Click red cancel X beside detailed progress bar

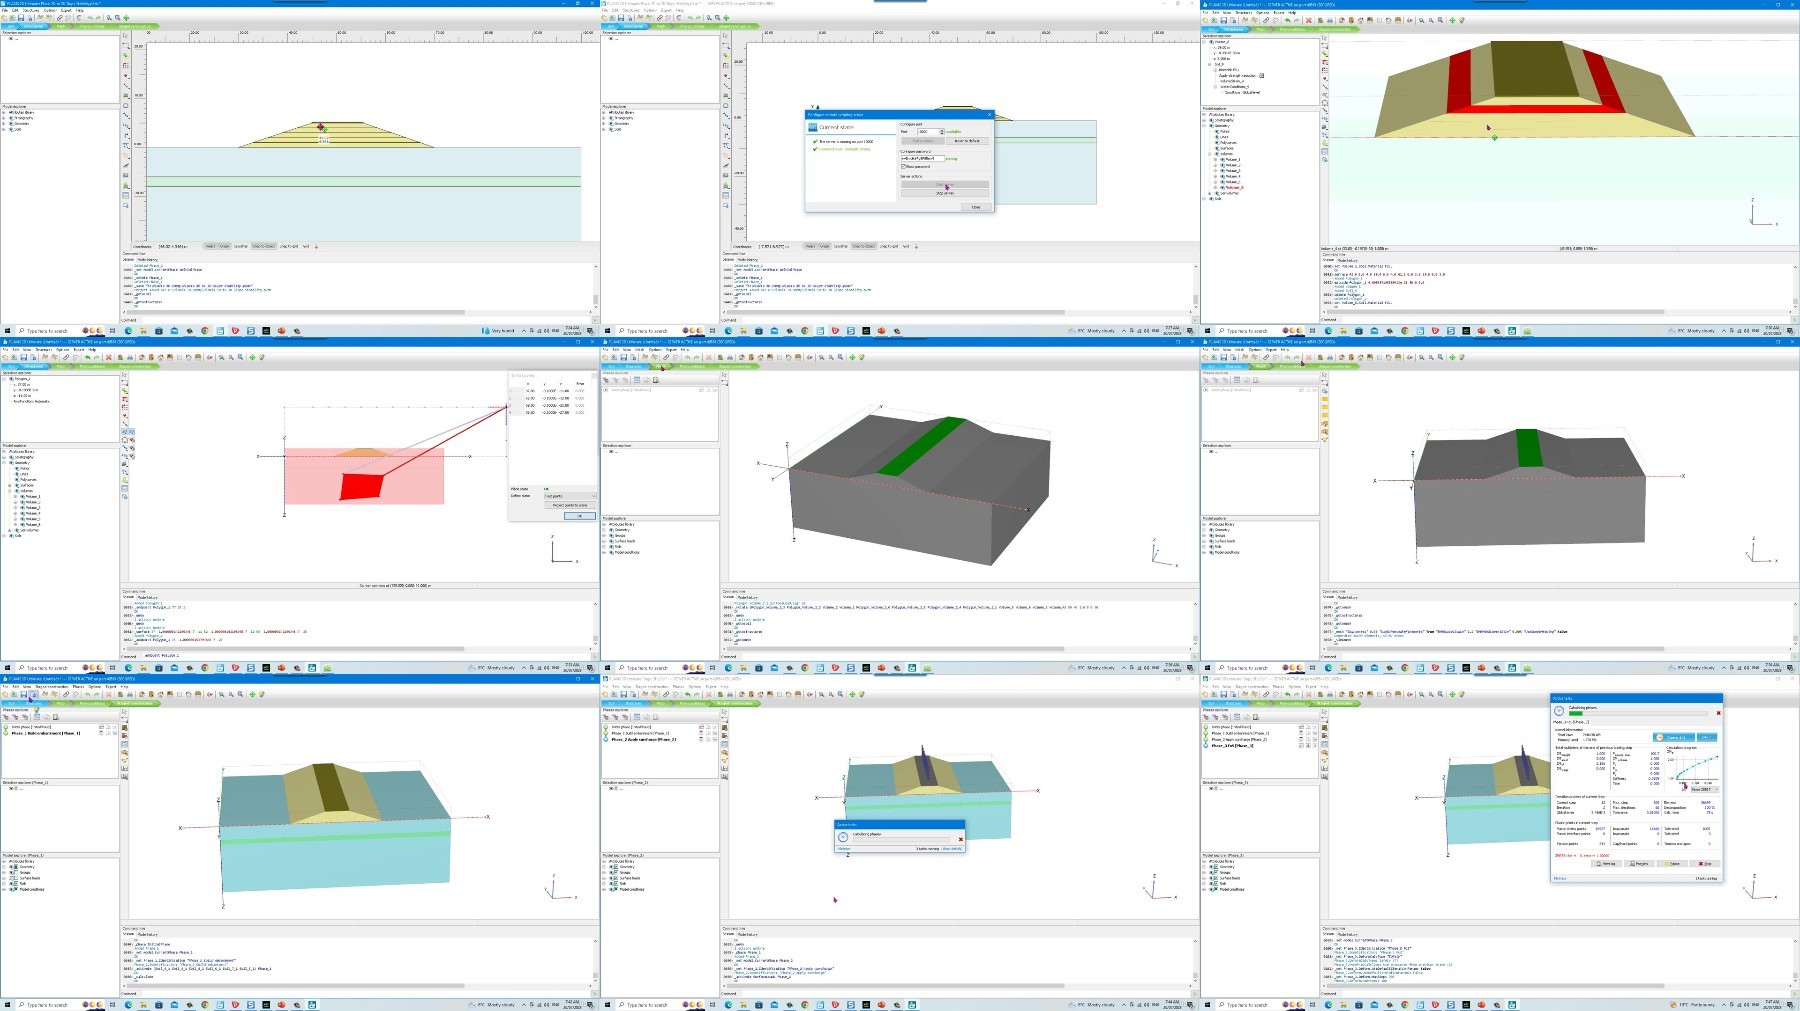[1718, 713]
